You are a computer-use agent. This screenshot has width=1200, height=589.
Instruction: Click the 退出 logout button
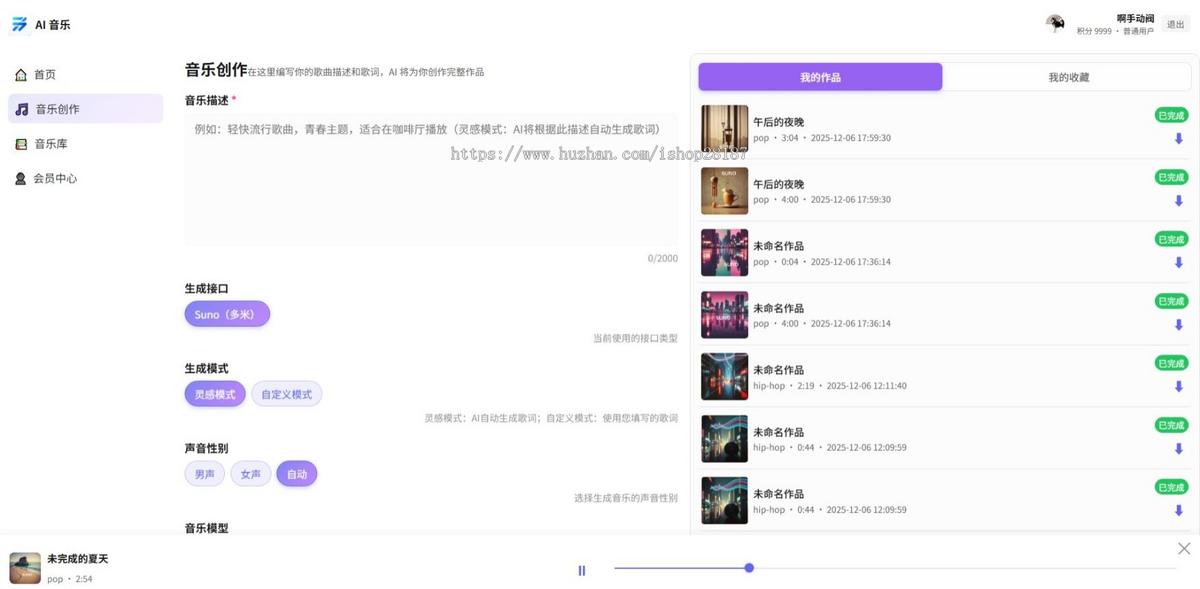(x=1175, y=23)
